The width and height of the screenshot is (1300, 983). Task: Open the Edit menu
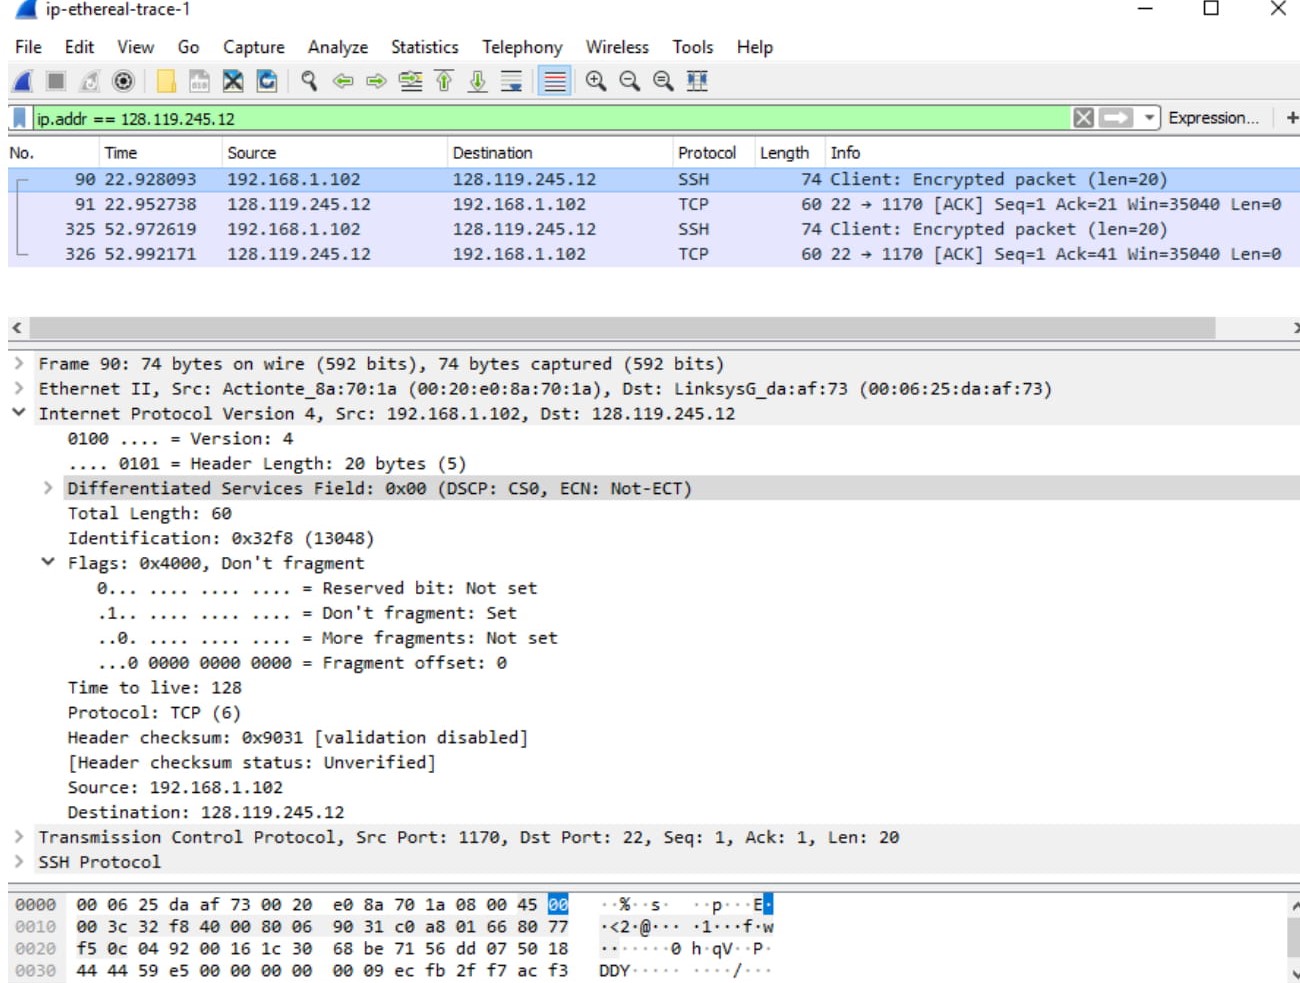[79, 47]
